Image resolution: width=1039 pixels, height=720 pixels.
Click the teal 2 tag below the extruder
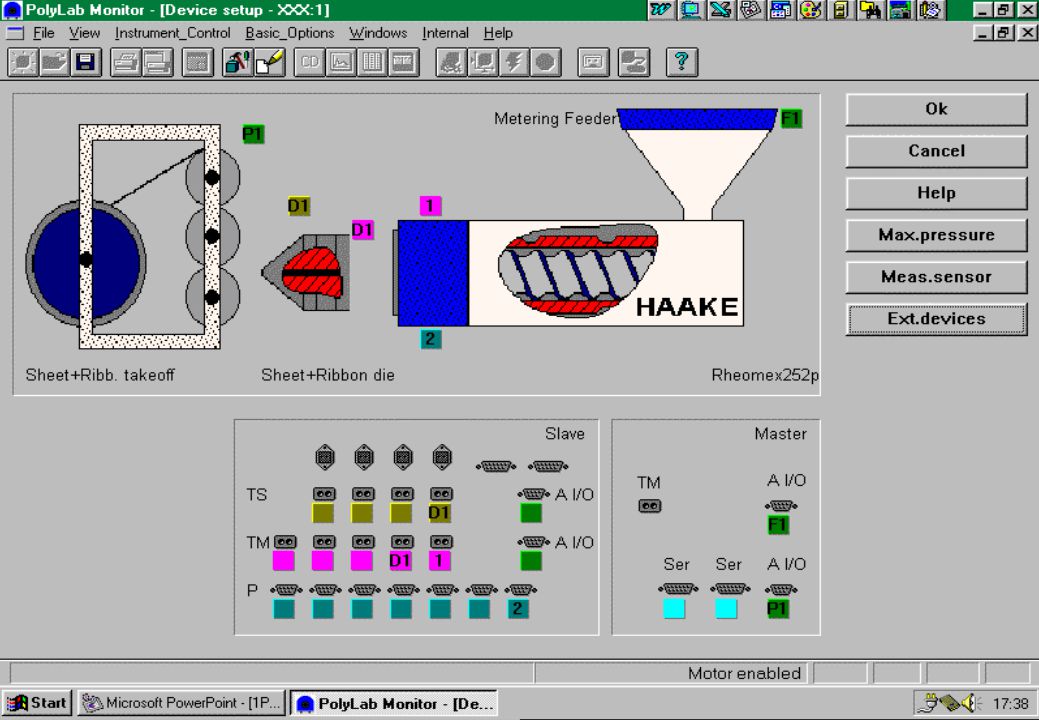coord(430,339)
